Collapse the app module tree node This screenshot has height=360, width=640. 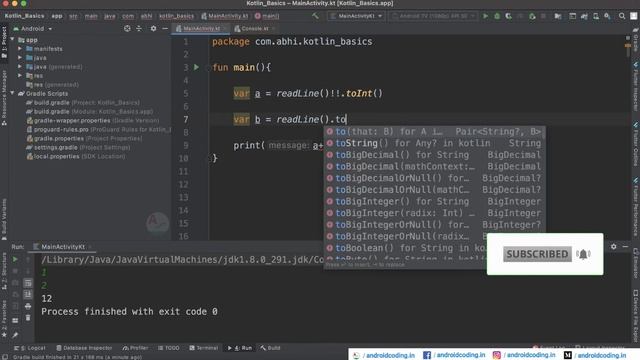pyautogui.click(x=12, y=40)
